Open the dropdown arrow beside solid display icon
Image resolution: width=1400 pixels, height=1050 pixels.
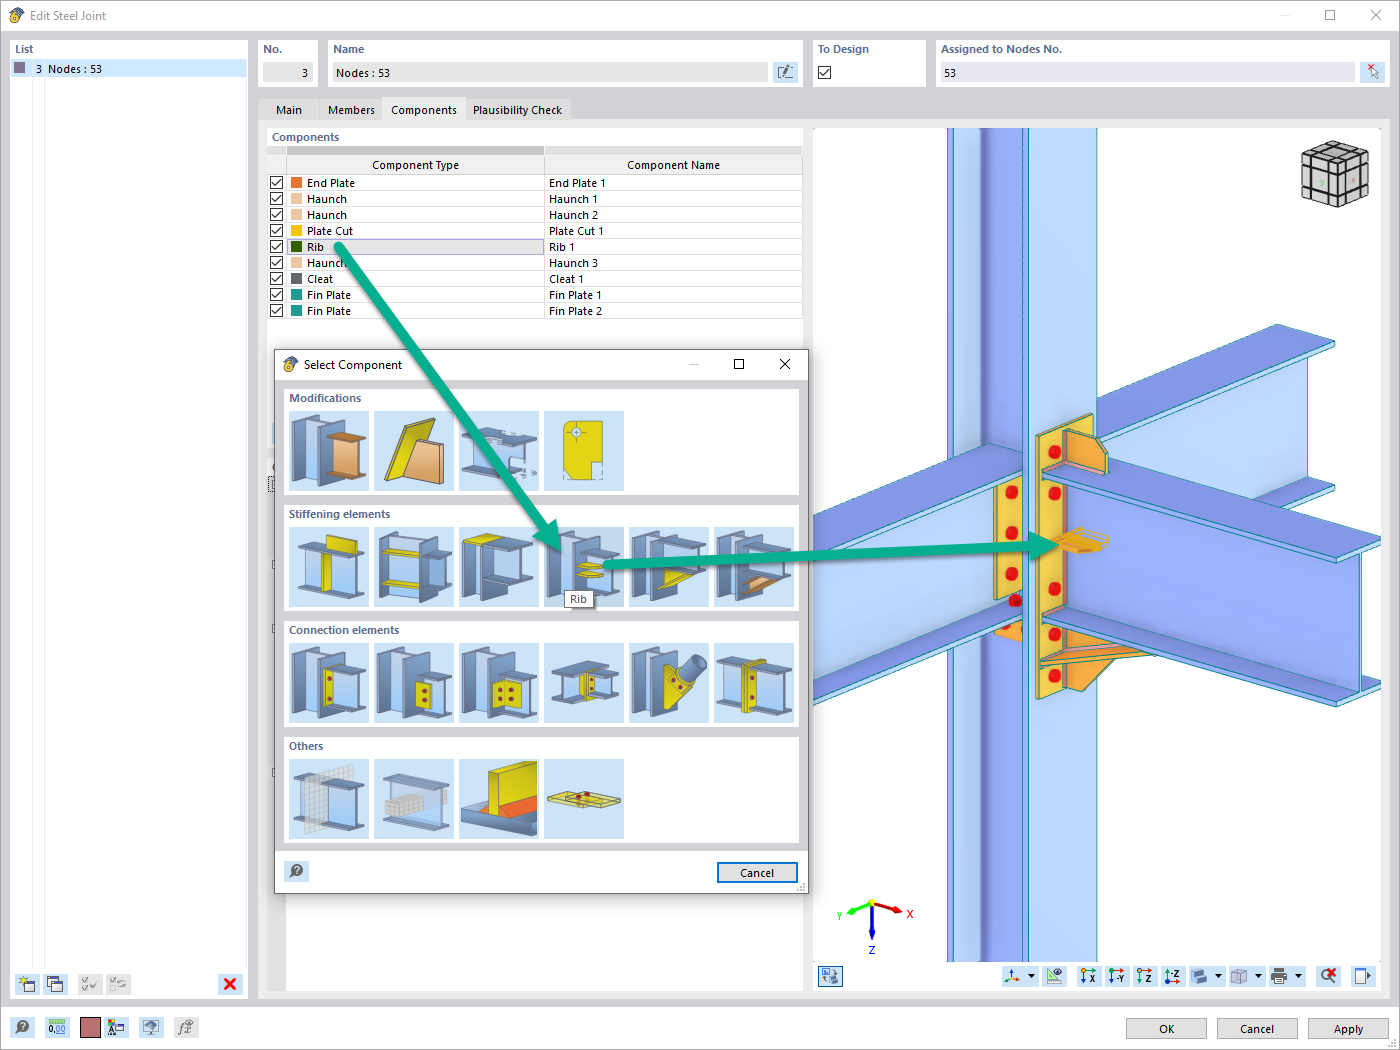coord(1218,976)
